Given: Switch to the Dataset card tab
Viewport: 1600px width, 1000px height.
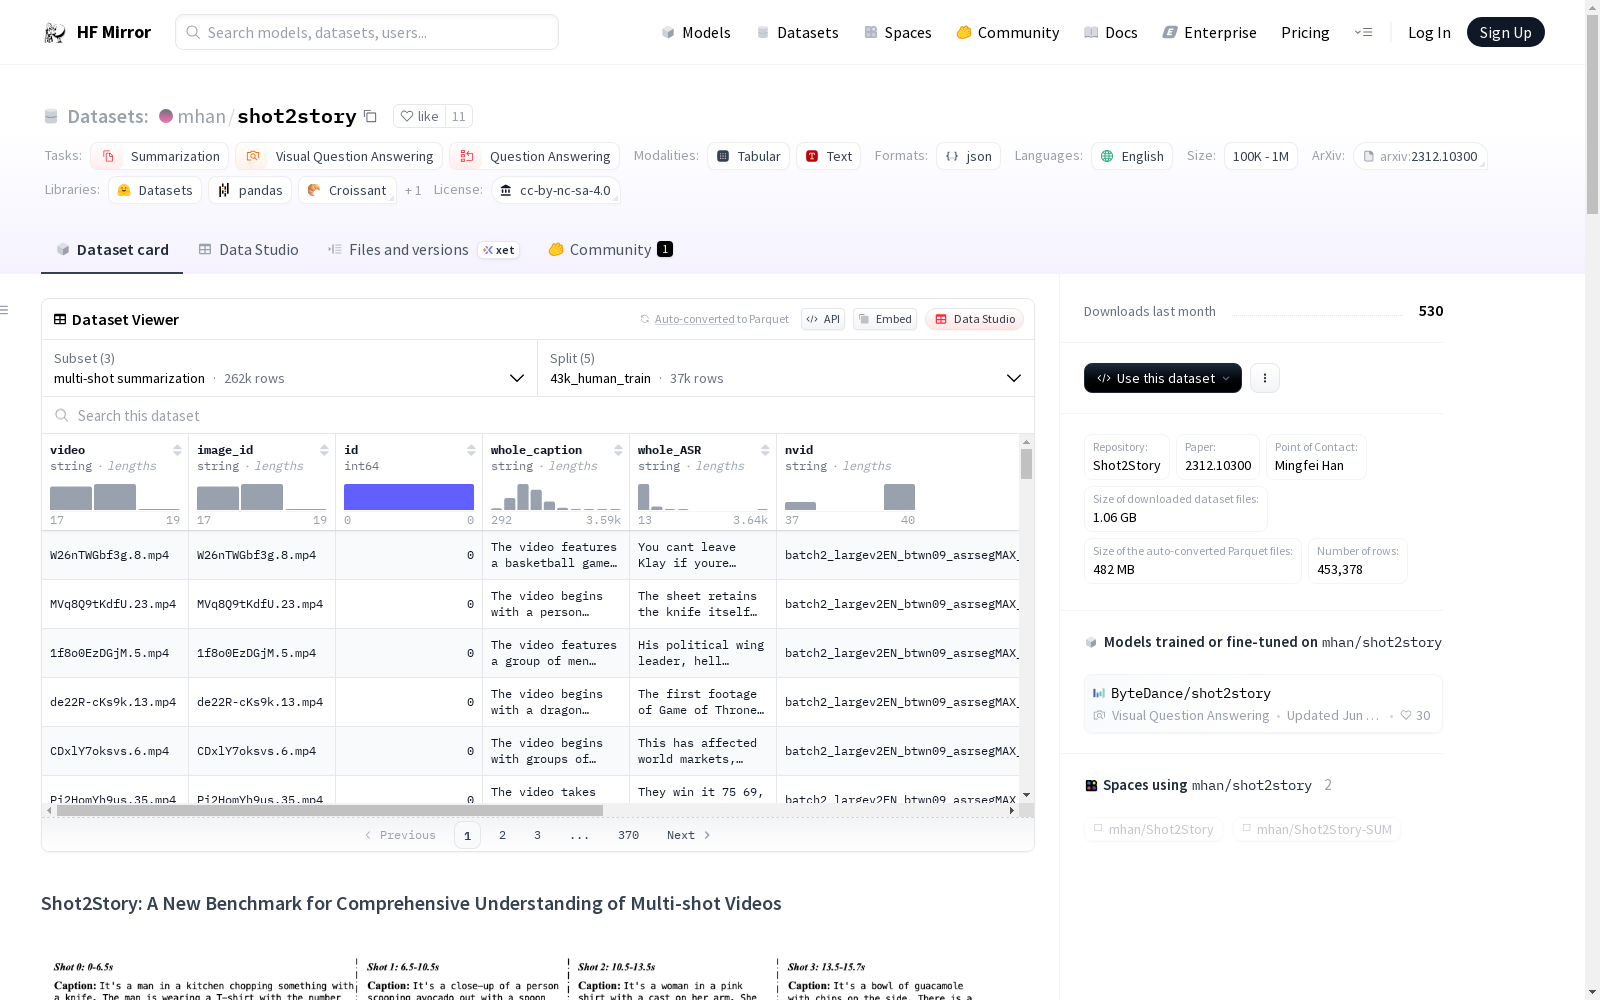Looking at the screenshot, I should pyautogui.click(x=112, y=250).
